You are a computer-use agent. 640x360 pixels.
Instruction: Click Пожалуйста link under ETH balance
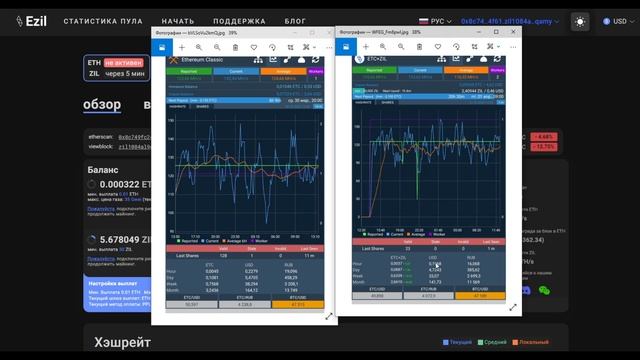(x=101, y=209)
